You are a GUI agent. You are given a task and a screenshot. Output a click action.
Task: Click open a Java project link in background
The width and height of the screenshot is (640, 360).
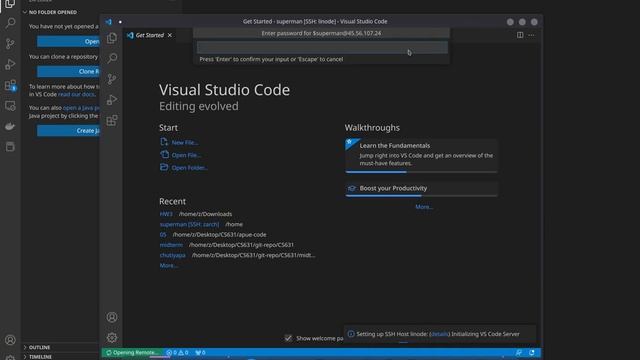81,108
